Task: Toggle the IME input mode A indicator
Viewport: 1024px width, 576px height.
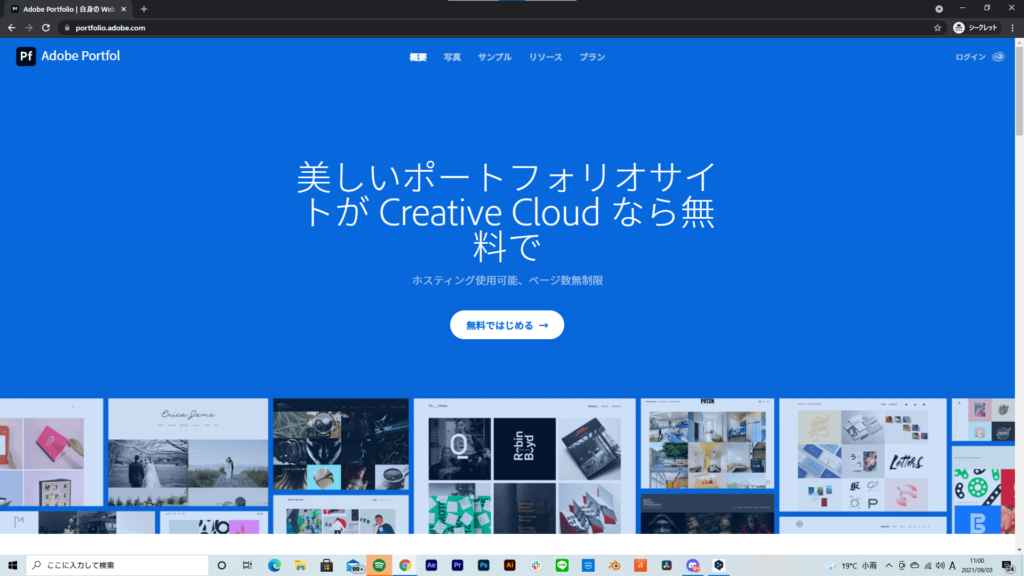Action: coord(952,566)
